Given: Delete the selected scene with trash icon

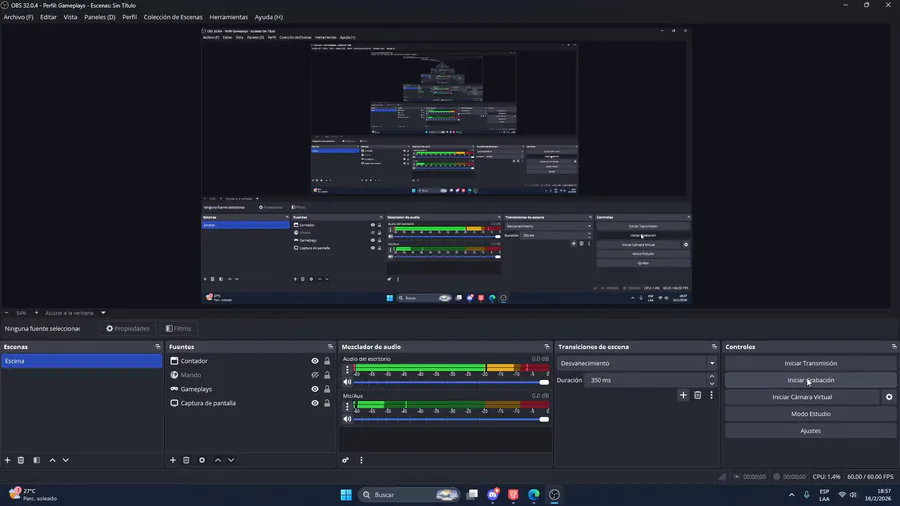Looking at the screenshot, I should click(x=21, y=460).
